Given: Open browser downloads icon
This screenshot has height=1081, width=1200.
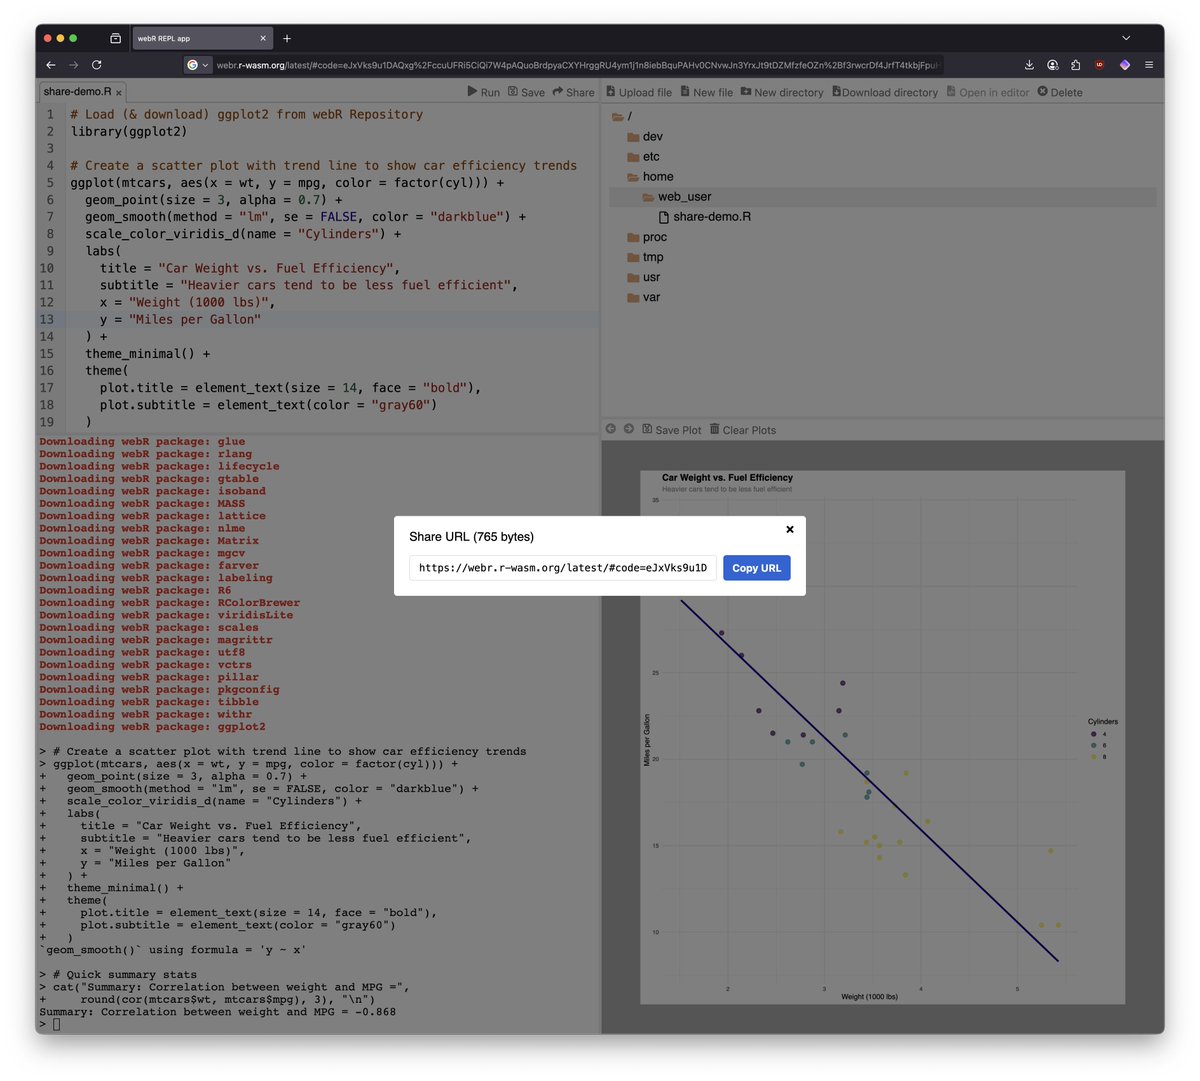Looking at the screenshot, I should coord(1029,65).
